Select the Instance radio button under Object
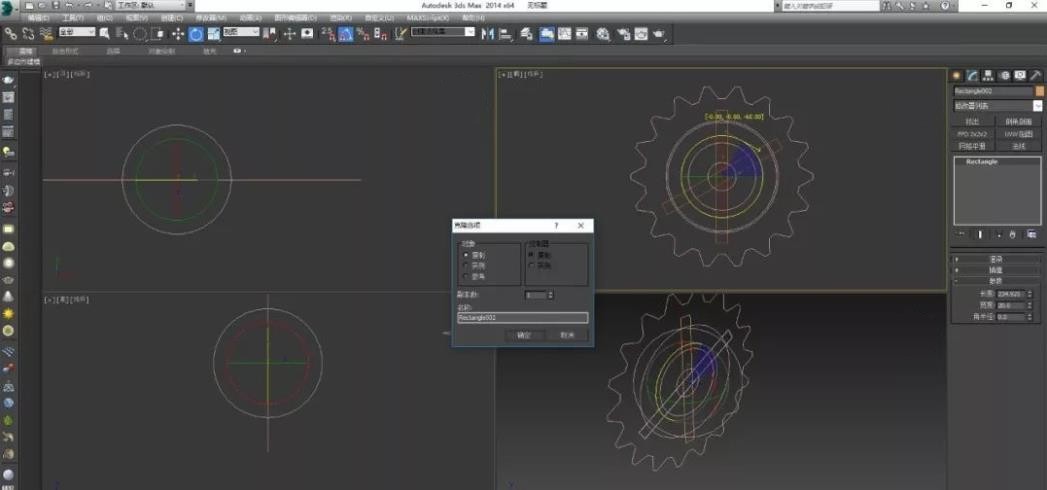The width and height of the screenshot is (1047, 490). point(465,265)
